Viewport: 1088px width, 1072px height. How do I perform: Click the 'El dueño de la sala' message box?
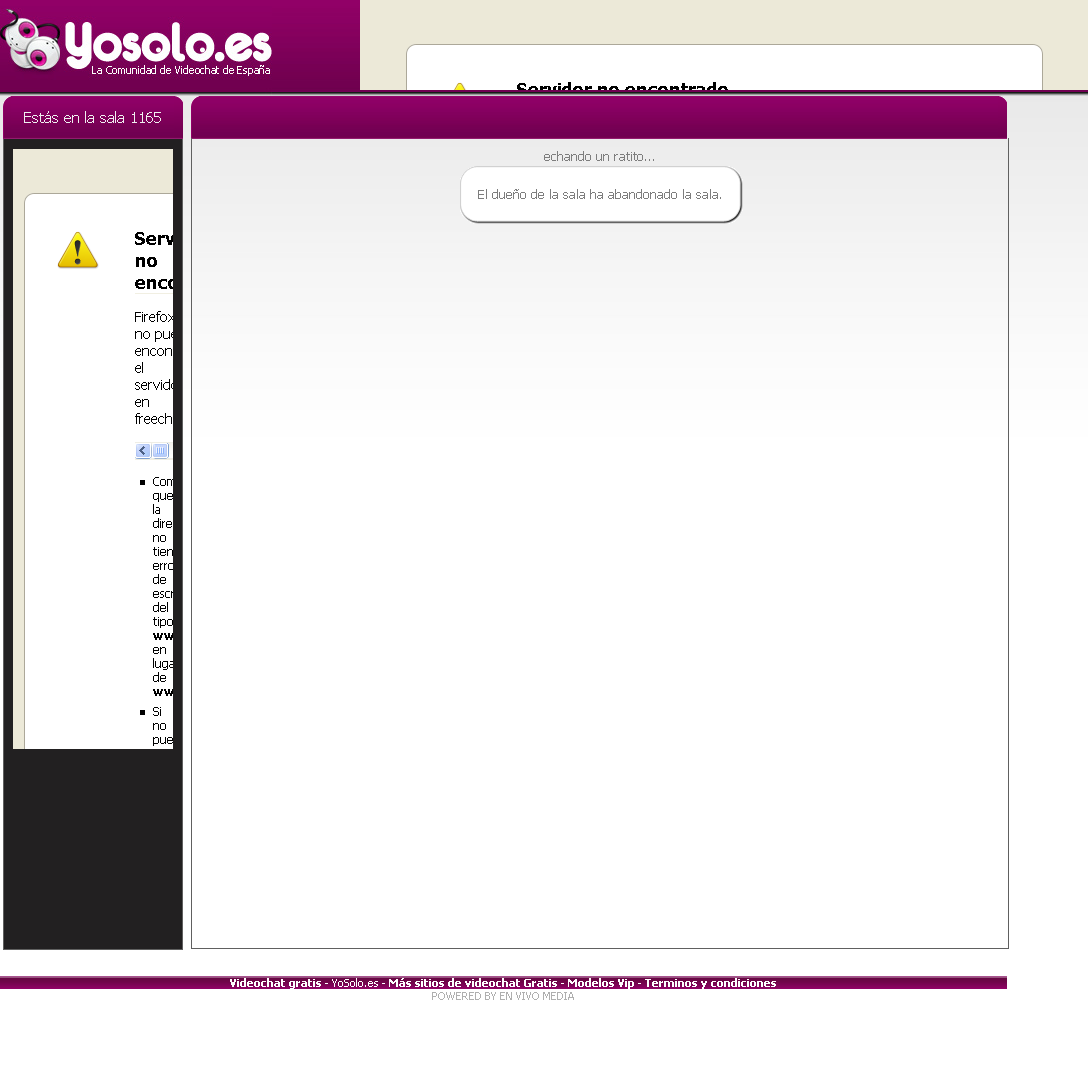point(600,194)
